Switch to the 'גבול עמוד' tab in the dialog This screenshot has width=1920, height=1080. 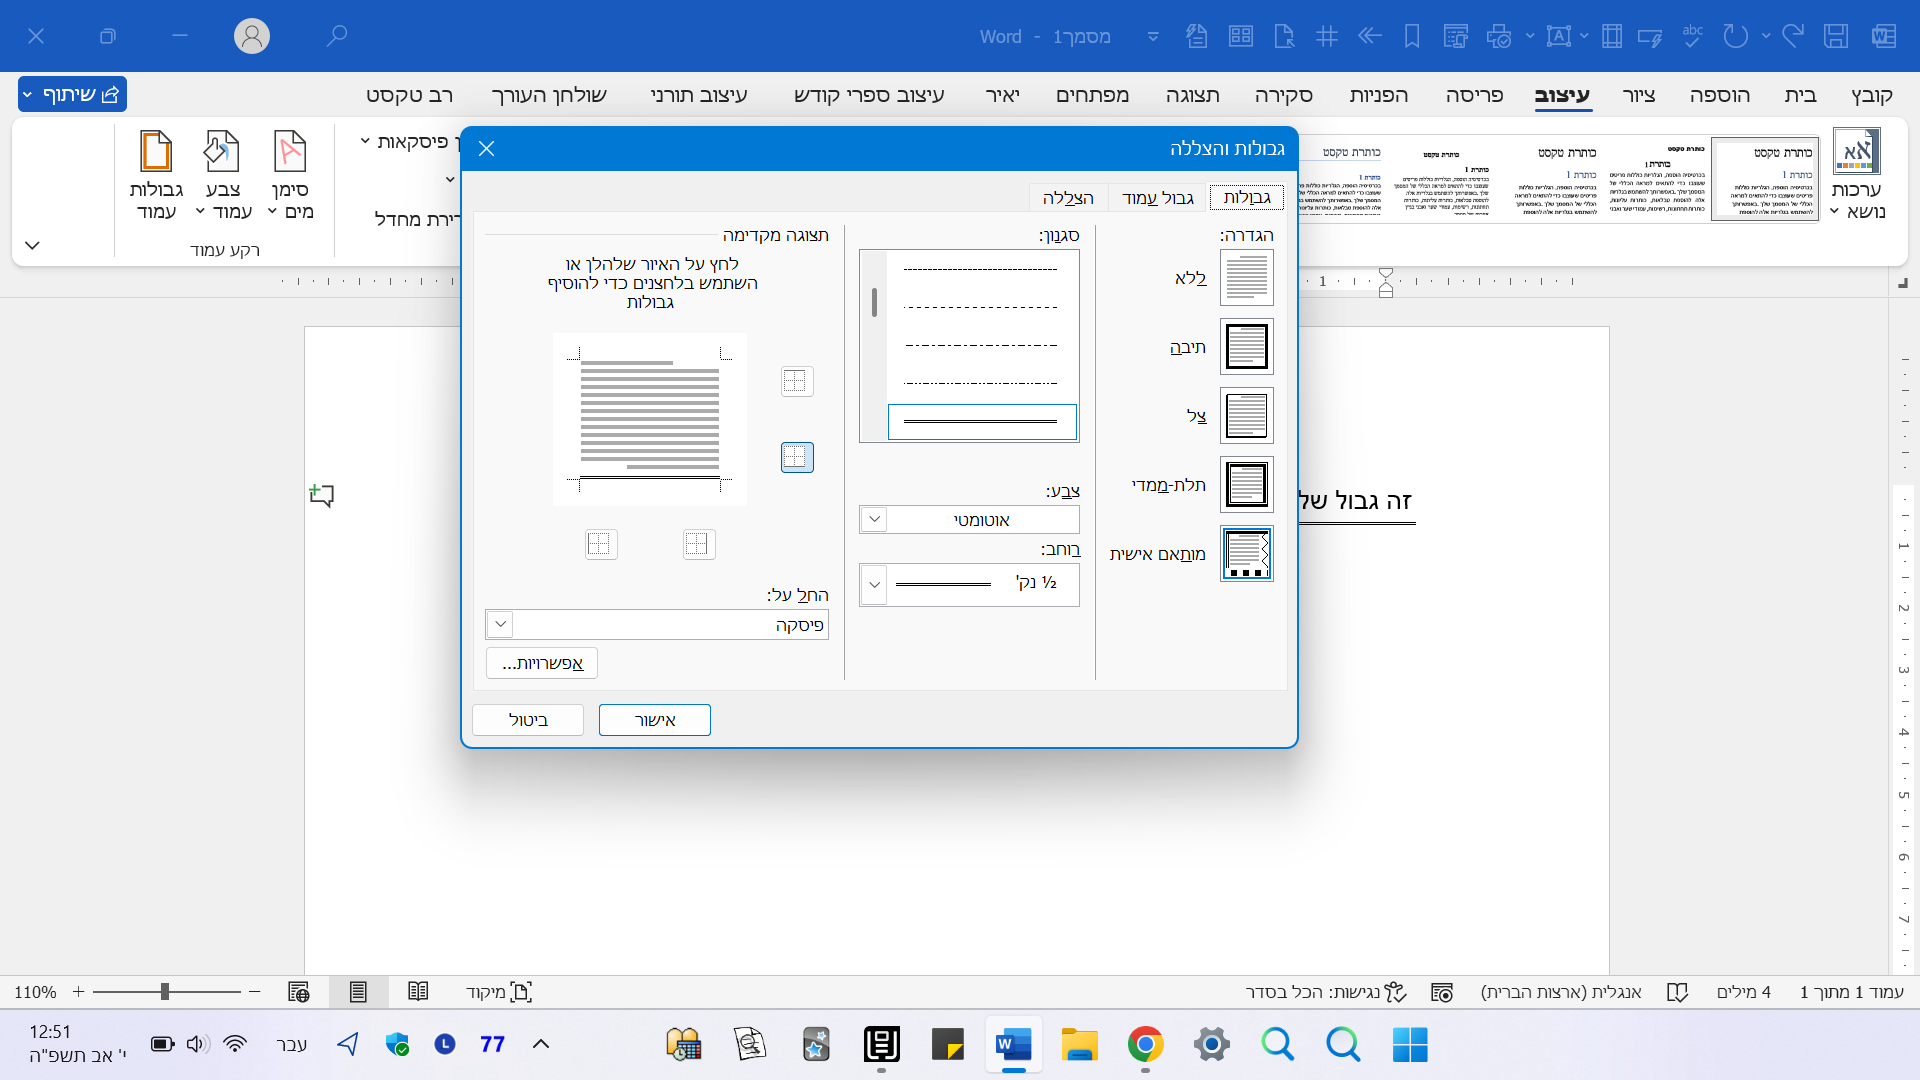(x=1157, y=198)
